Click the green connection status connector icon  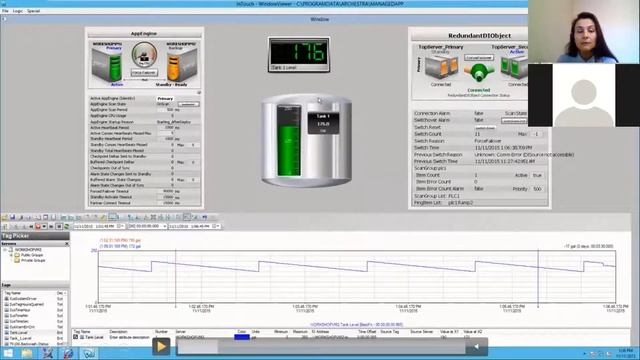pyautogui.click(x=478, y=73)
